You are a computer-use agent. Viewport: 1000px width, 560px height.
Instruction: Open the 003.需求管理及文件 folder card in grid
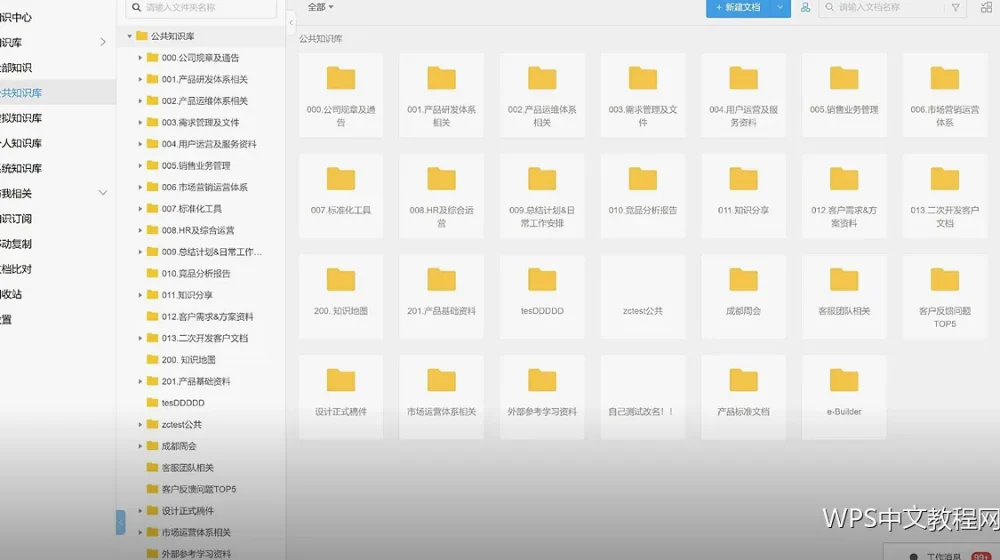[643, 95]
